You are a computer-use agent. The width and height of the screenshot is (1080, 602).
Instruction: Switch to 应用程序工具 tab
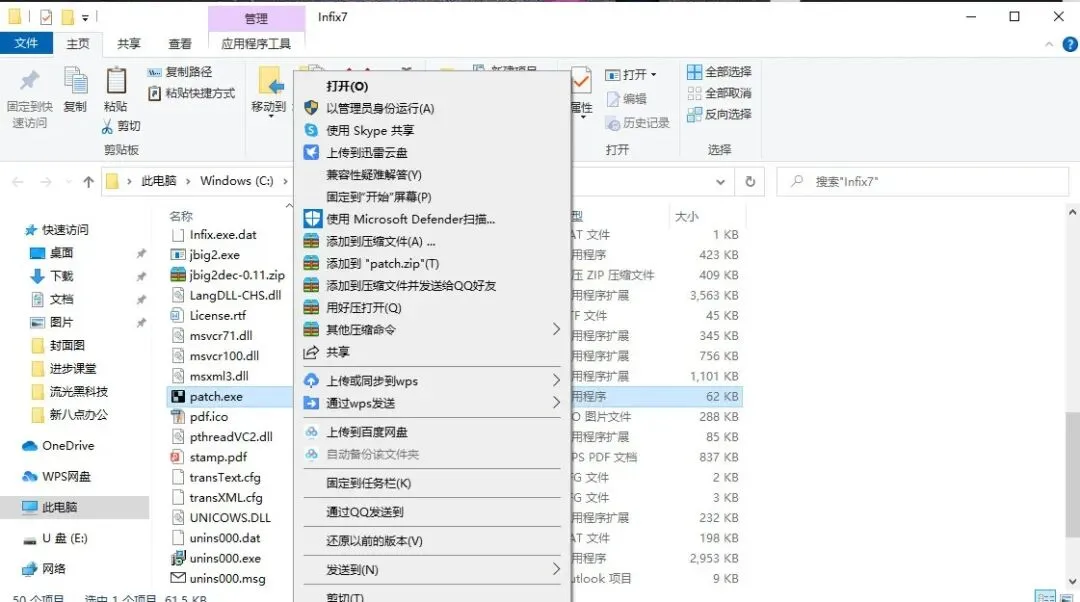(x=256, y=43)
